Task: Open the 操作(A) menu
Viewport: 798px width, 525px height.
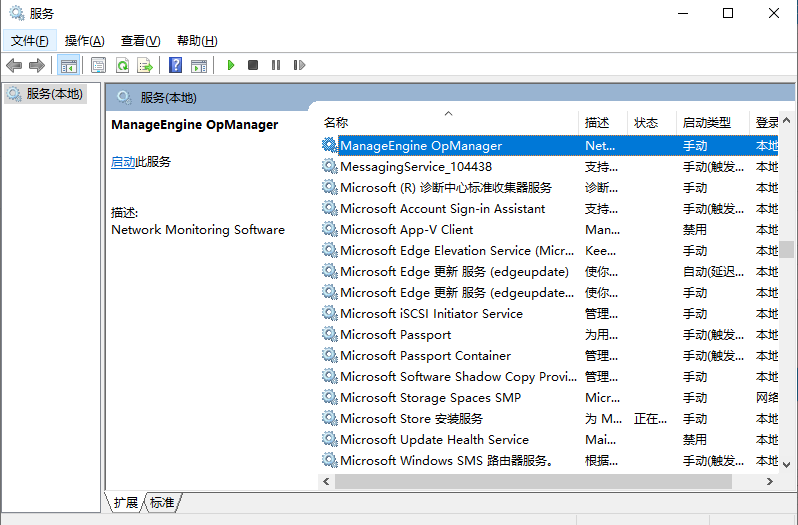Action: (84, 41)
